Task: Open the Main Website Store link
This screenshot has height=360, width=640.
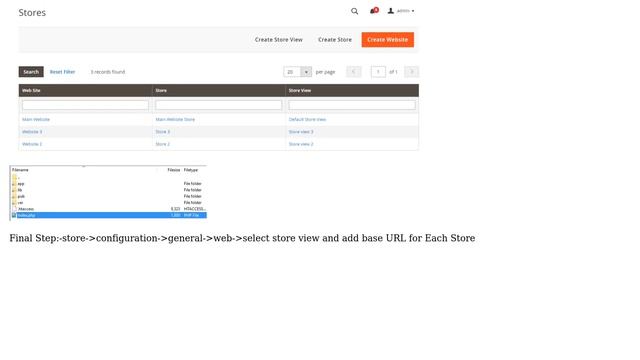Action: point(175,120)
